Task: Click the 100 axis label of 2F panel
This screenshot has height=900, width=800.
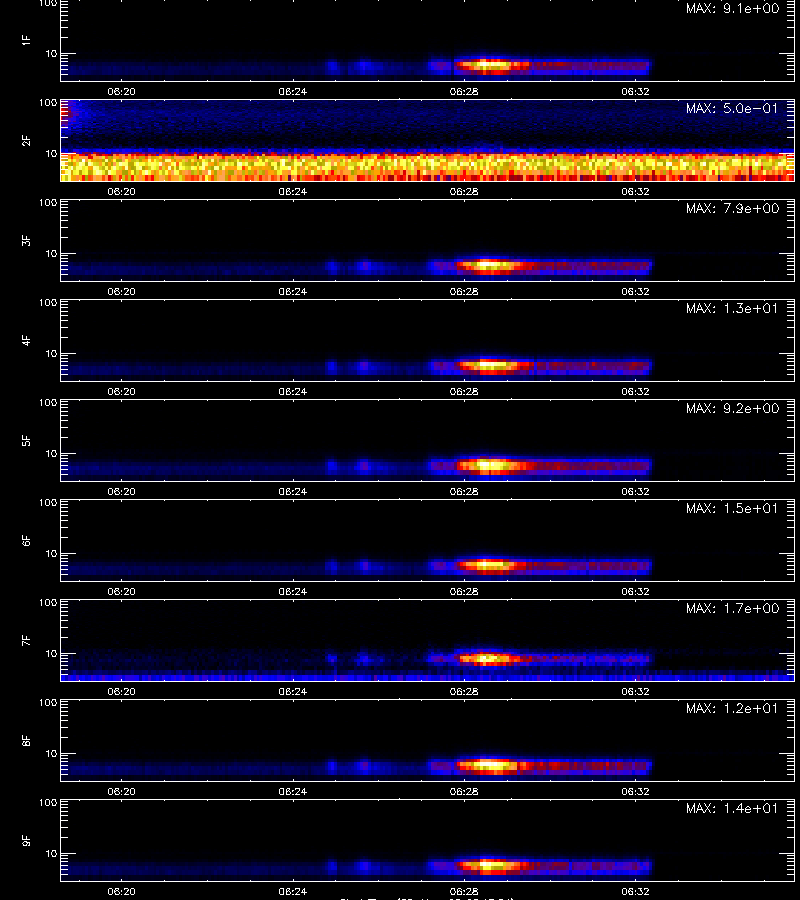Action: 48,103
